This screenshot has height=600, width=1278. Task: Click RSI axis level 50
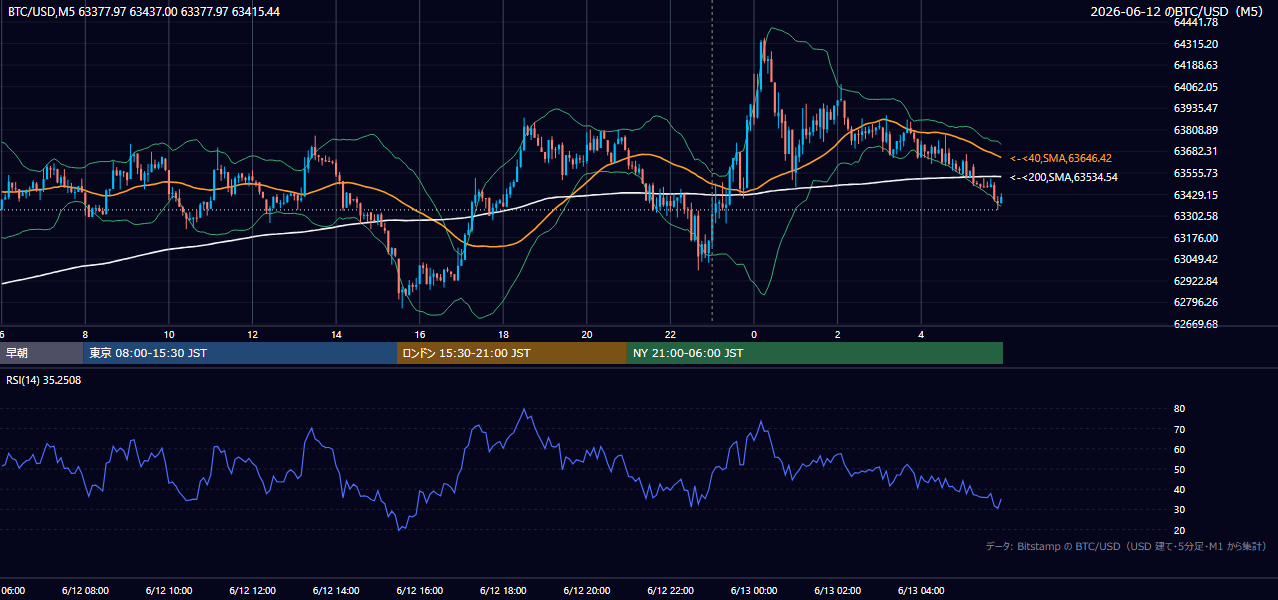(1179, 469)
